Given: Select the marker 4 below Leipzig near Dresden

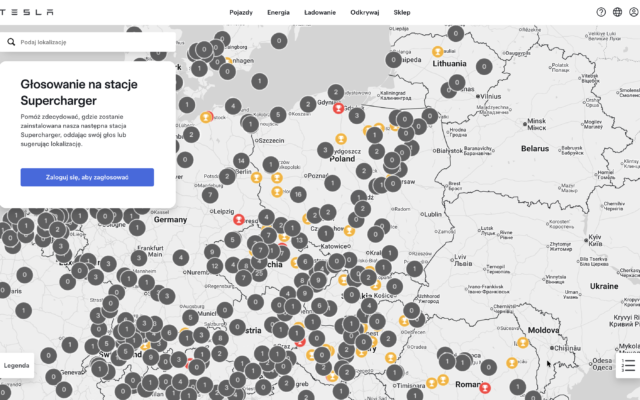Looking at the screenshot, I should (x=266, y=217).
